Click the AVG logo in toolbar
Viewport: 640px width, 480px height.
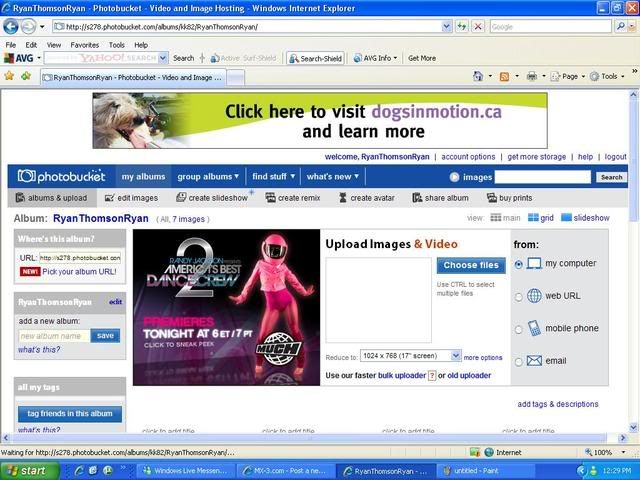19,58
